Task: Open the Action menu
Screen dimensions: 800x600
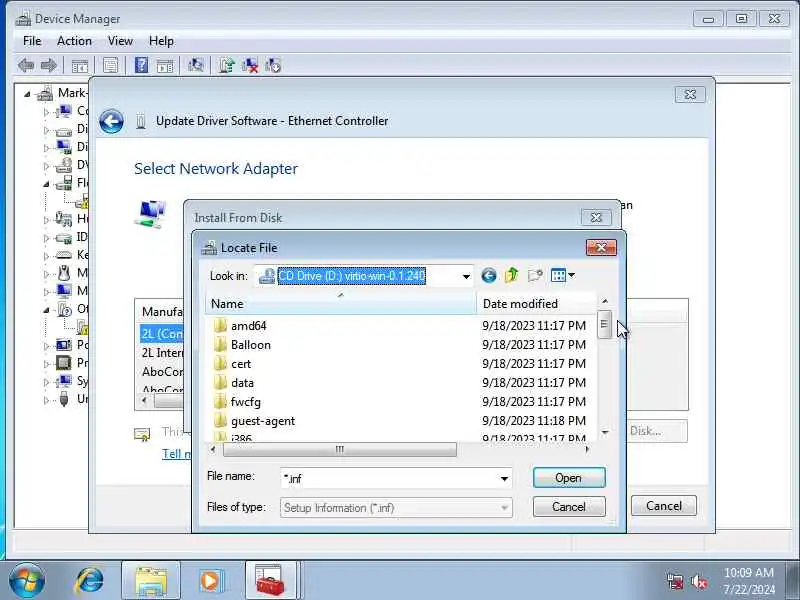Action: click(x=74, y=41)
